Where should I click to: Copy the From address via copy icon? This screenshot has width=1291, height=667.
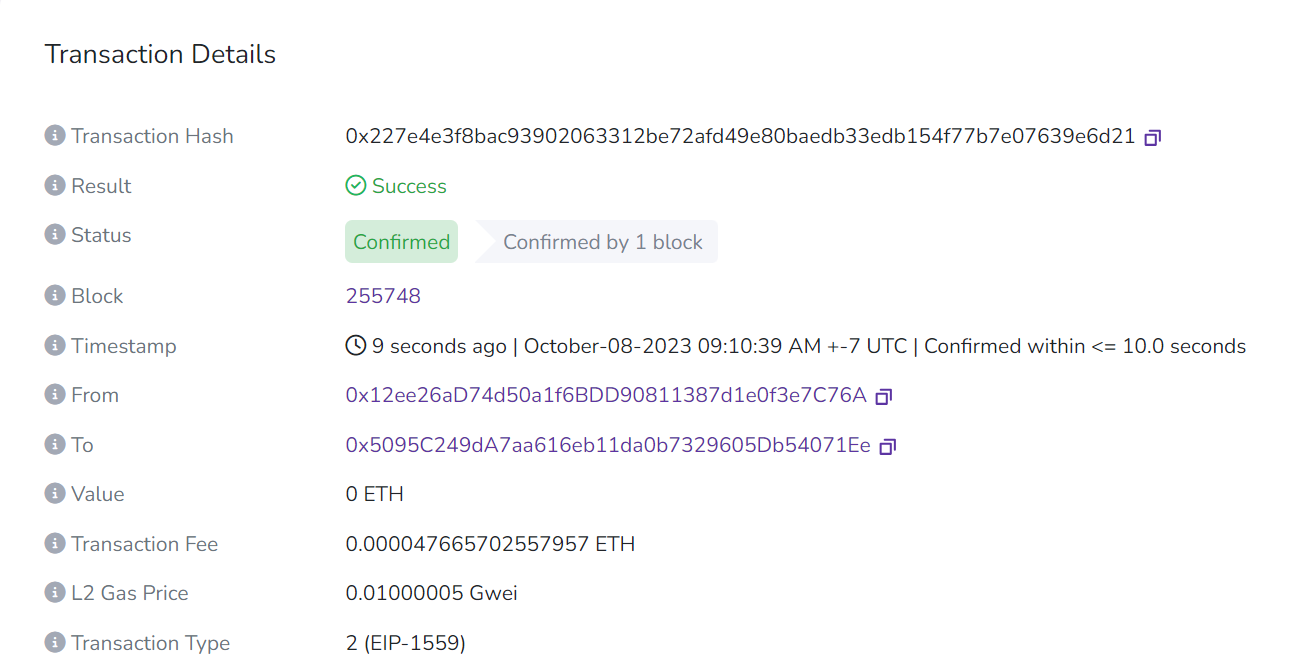point(882,395)
